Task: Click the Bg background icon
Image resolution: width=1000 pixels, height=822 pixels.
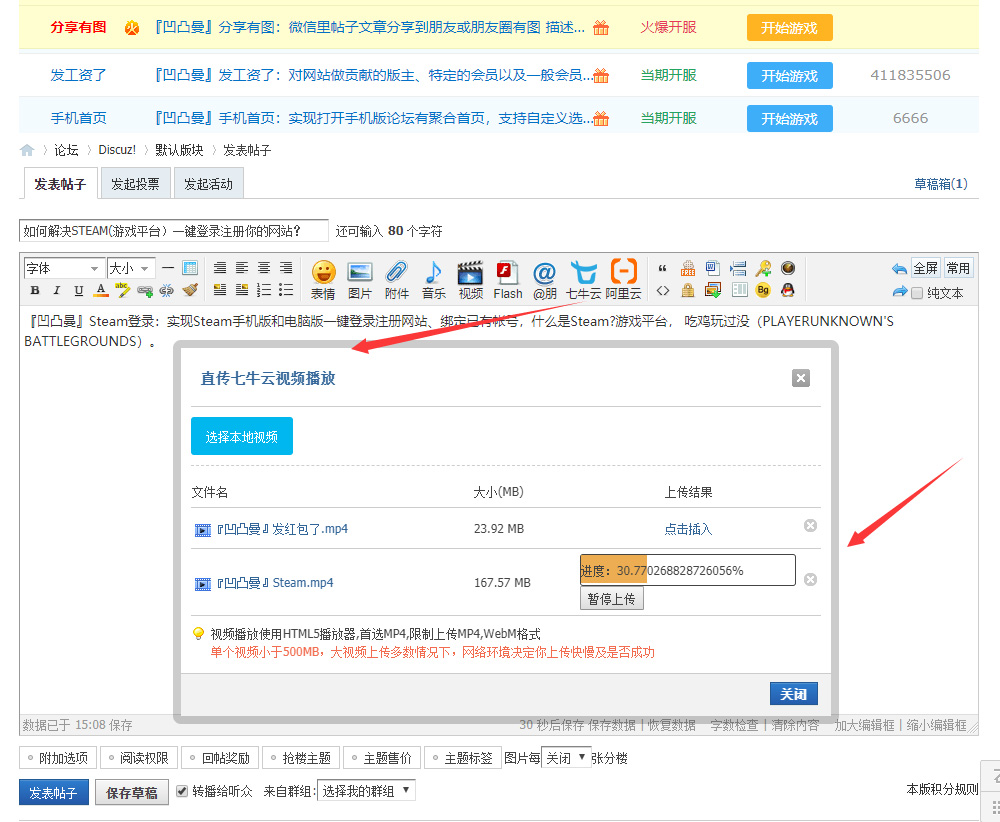Action: click(x=763, y=290)
